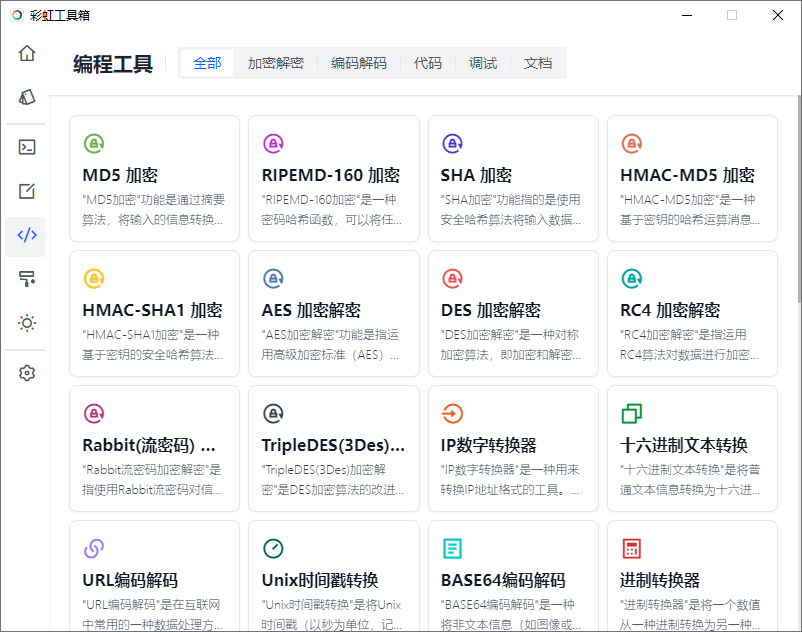Open the settings gear icon
The image size is (802, 632).
(27, 373)
